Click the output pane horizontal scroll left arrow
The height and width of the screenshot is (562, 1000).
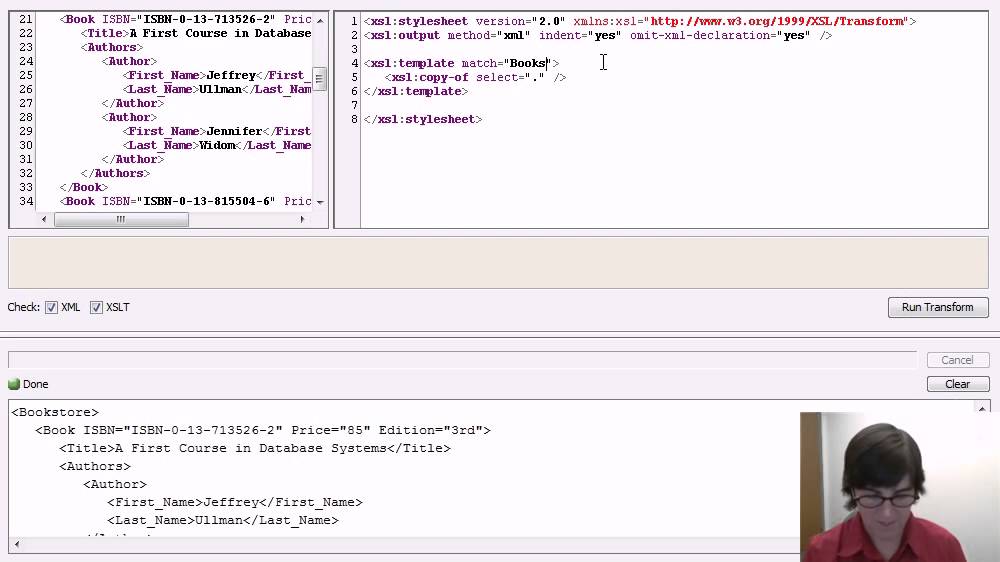point(17,544)
